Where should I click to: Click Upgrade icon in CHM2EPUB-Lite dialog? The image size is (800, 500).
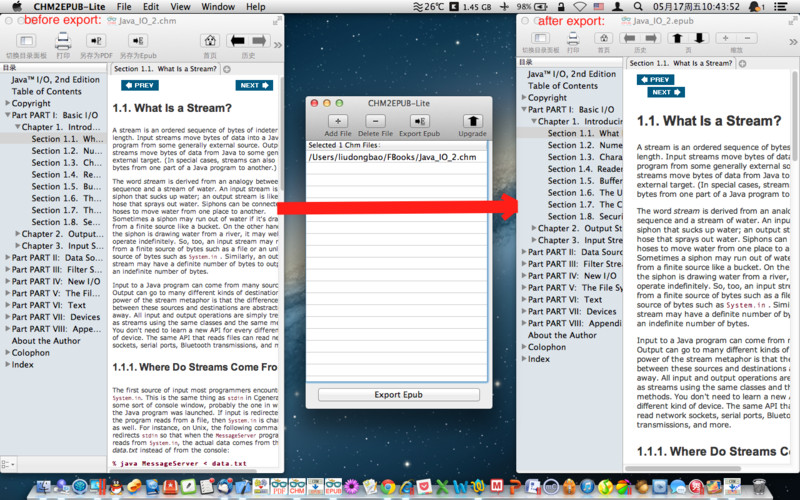point(472,121)
